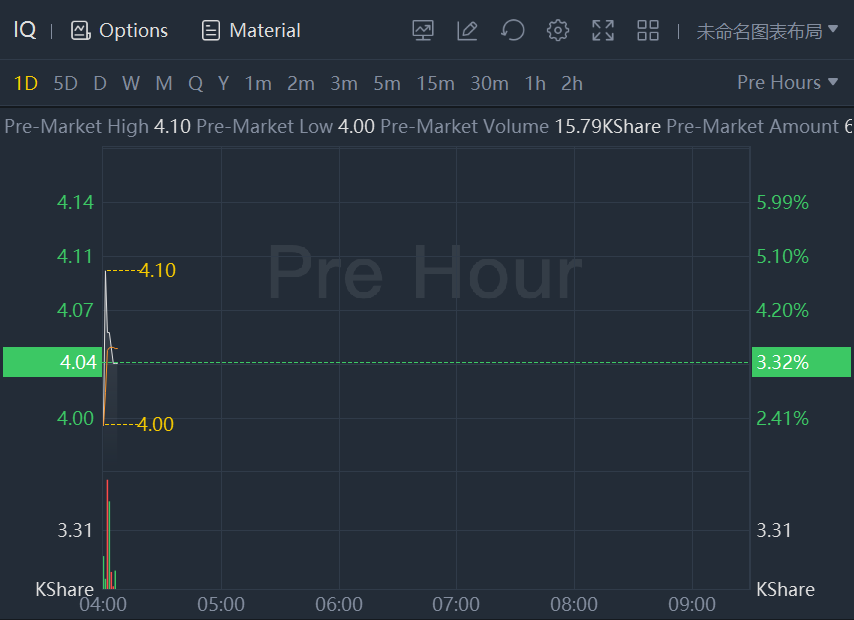854x620 pixels.
Task: Click the refresh chart icon
Action: pos(513,31)
